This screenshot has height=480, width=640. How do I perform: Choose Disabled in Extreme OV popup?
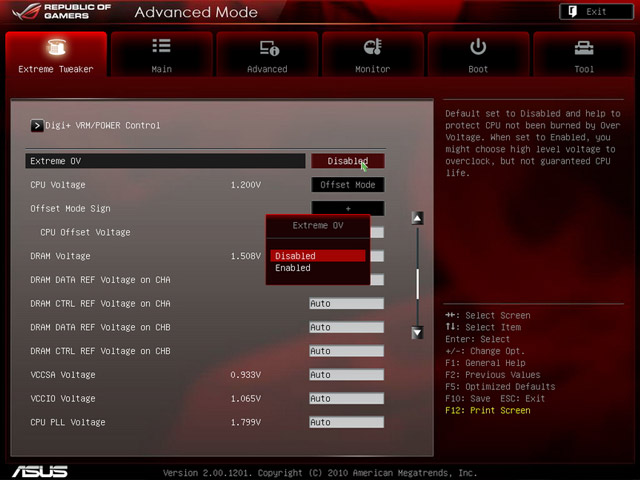click(x=318, y=256)
